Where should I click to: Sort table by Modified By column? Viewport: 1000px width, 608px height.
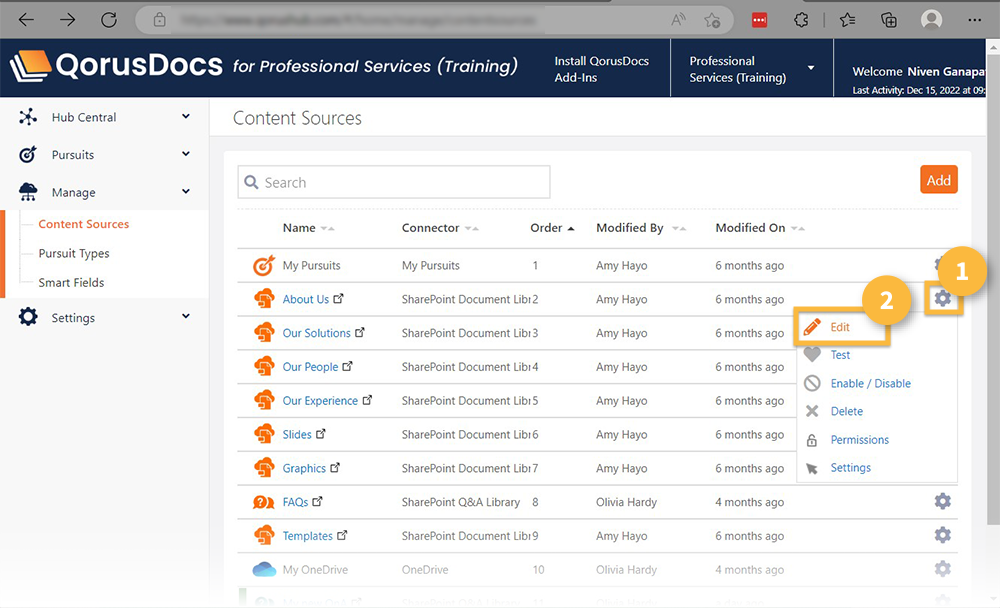[x=640, y=228]
